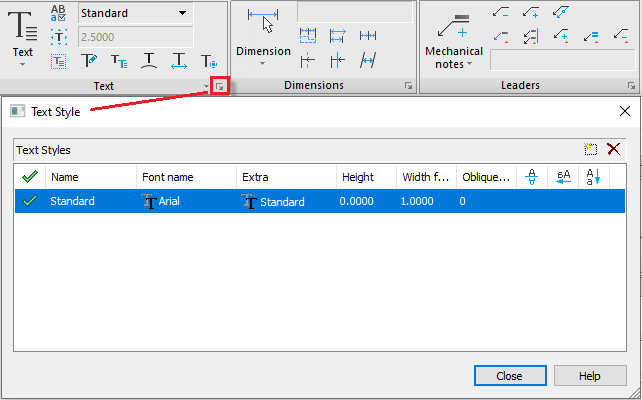Click the blue-line with arrow dimension icon
This screenshot has height=400, width=642.
[337, 61]
